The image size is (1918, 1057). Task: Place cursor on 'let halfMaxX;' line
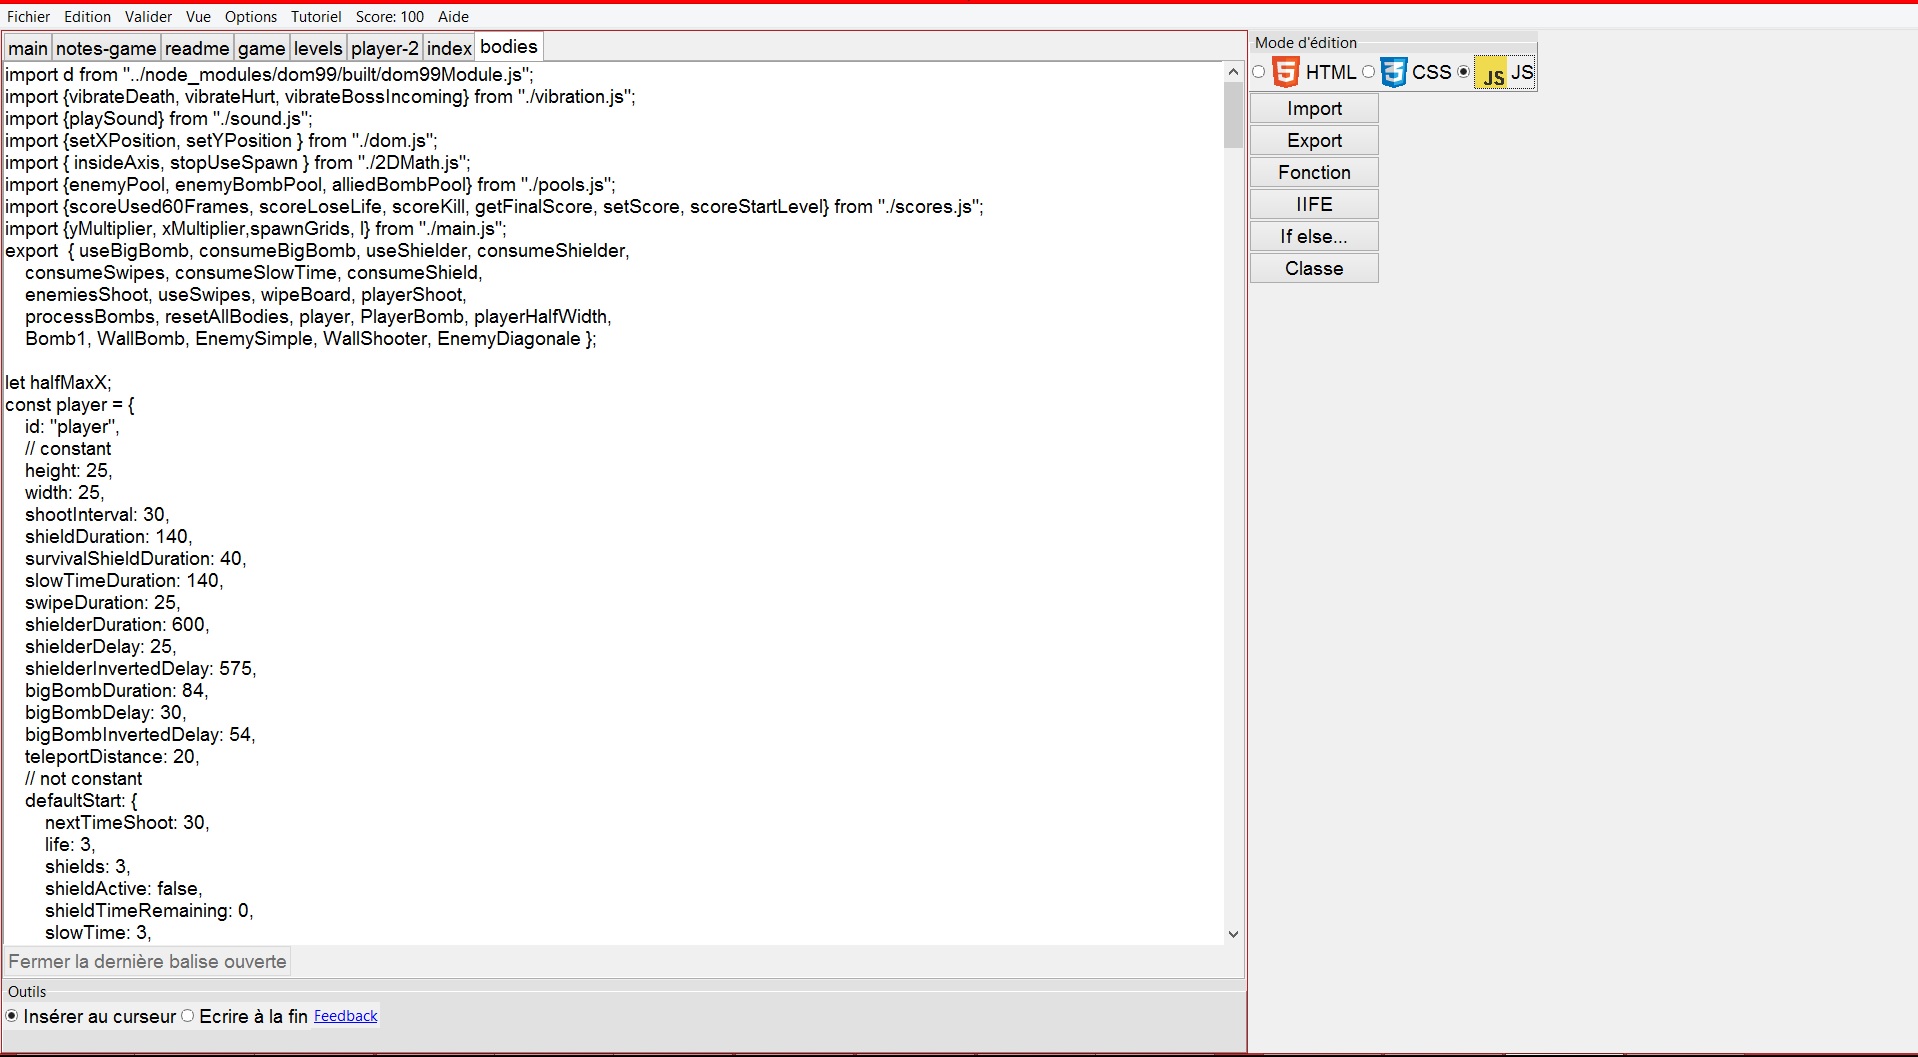(x=58, y=382)
